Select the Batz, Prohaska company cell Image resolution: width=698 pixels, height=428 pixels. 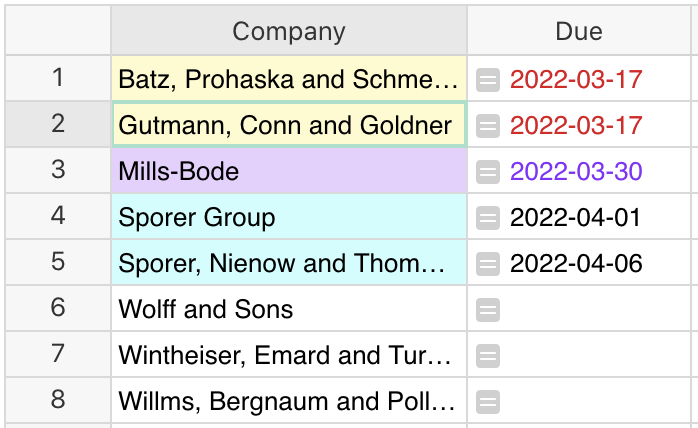tap(289, 79)
